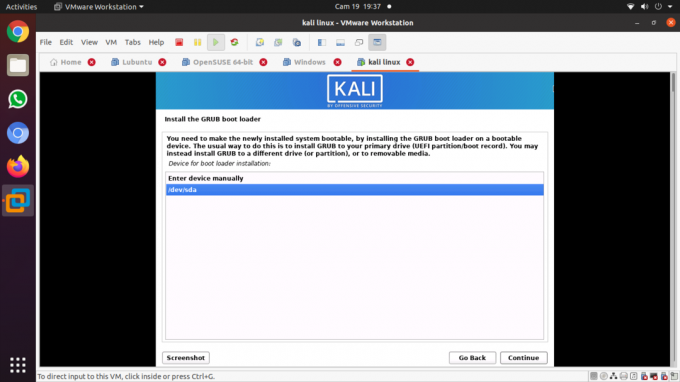Select the Enter device manually option
Image resolution: width=680 pixels, height=382 pixels.
pyautogui.click(x=354, y=178)
